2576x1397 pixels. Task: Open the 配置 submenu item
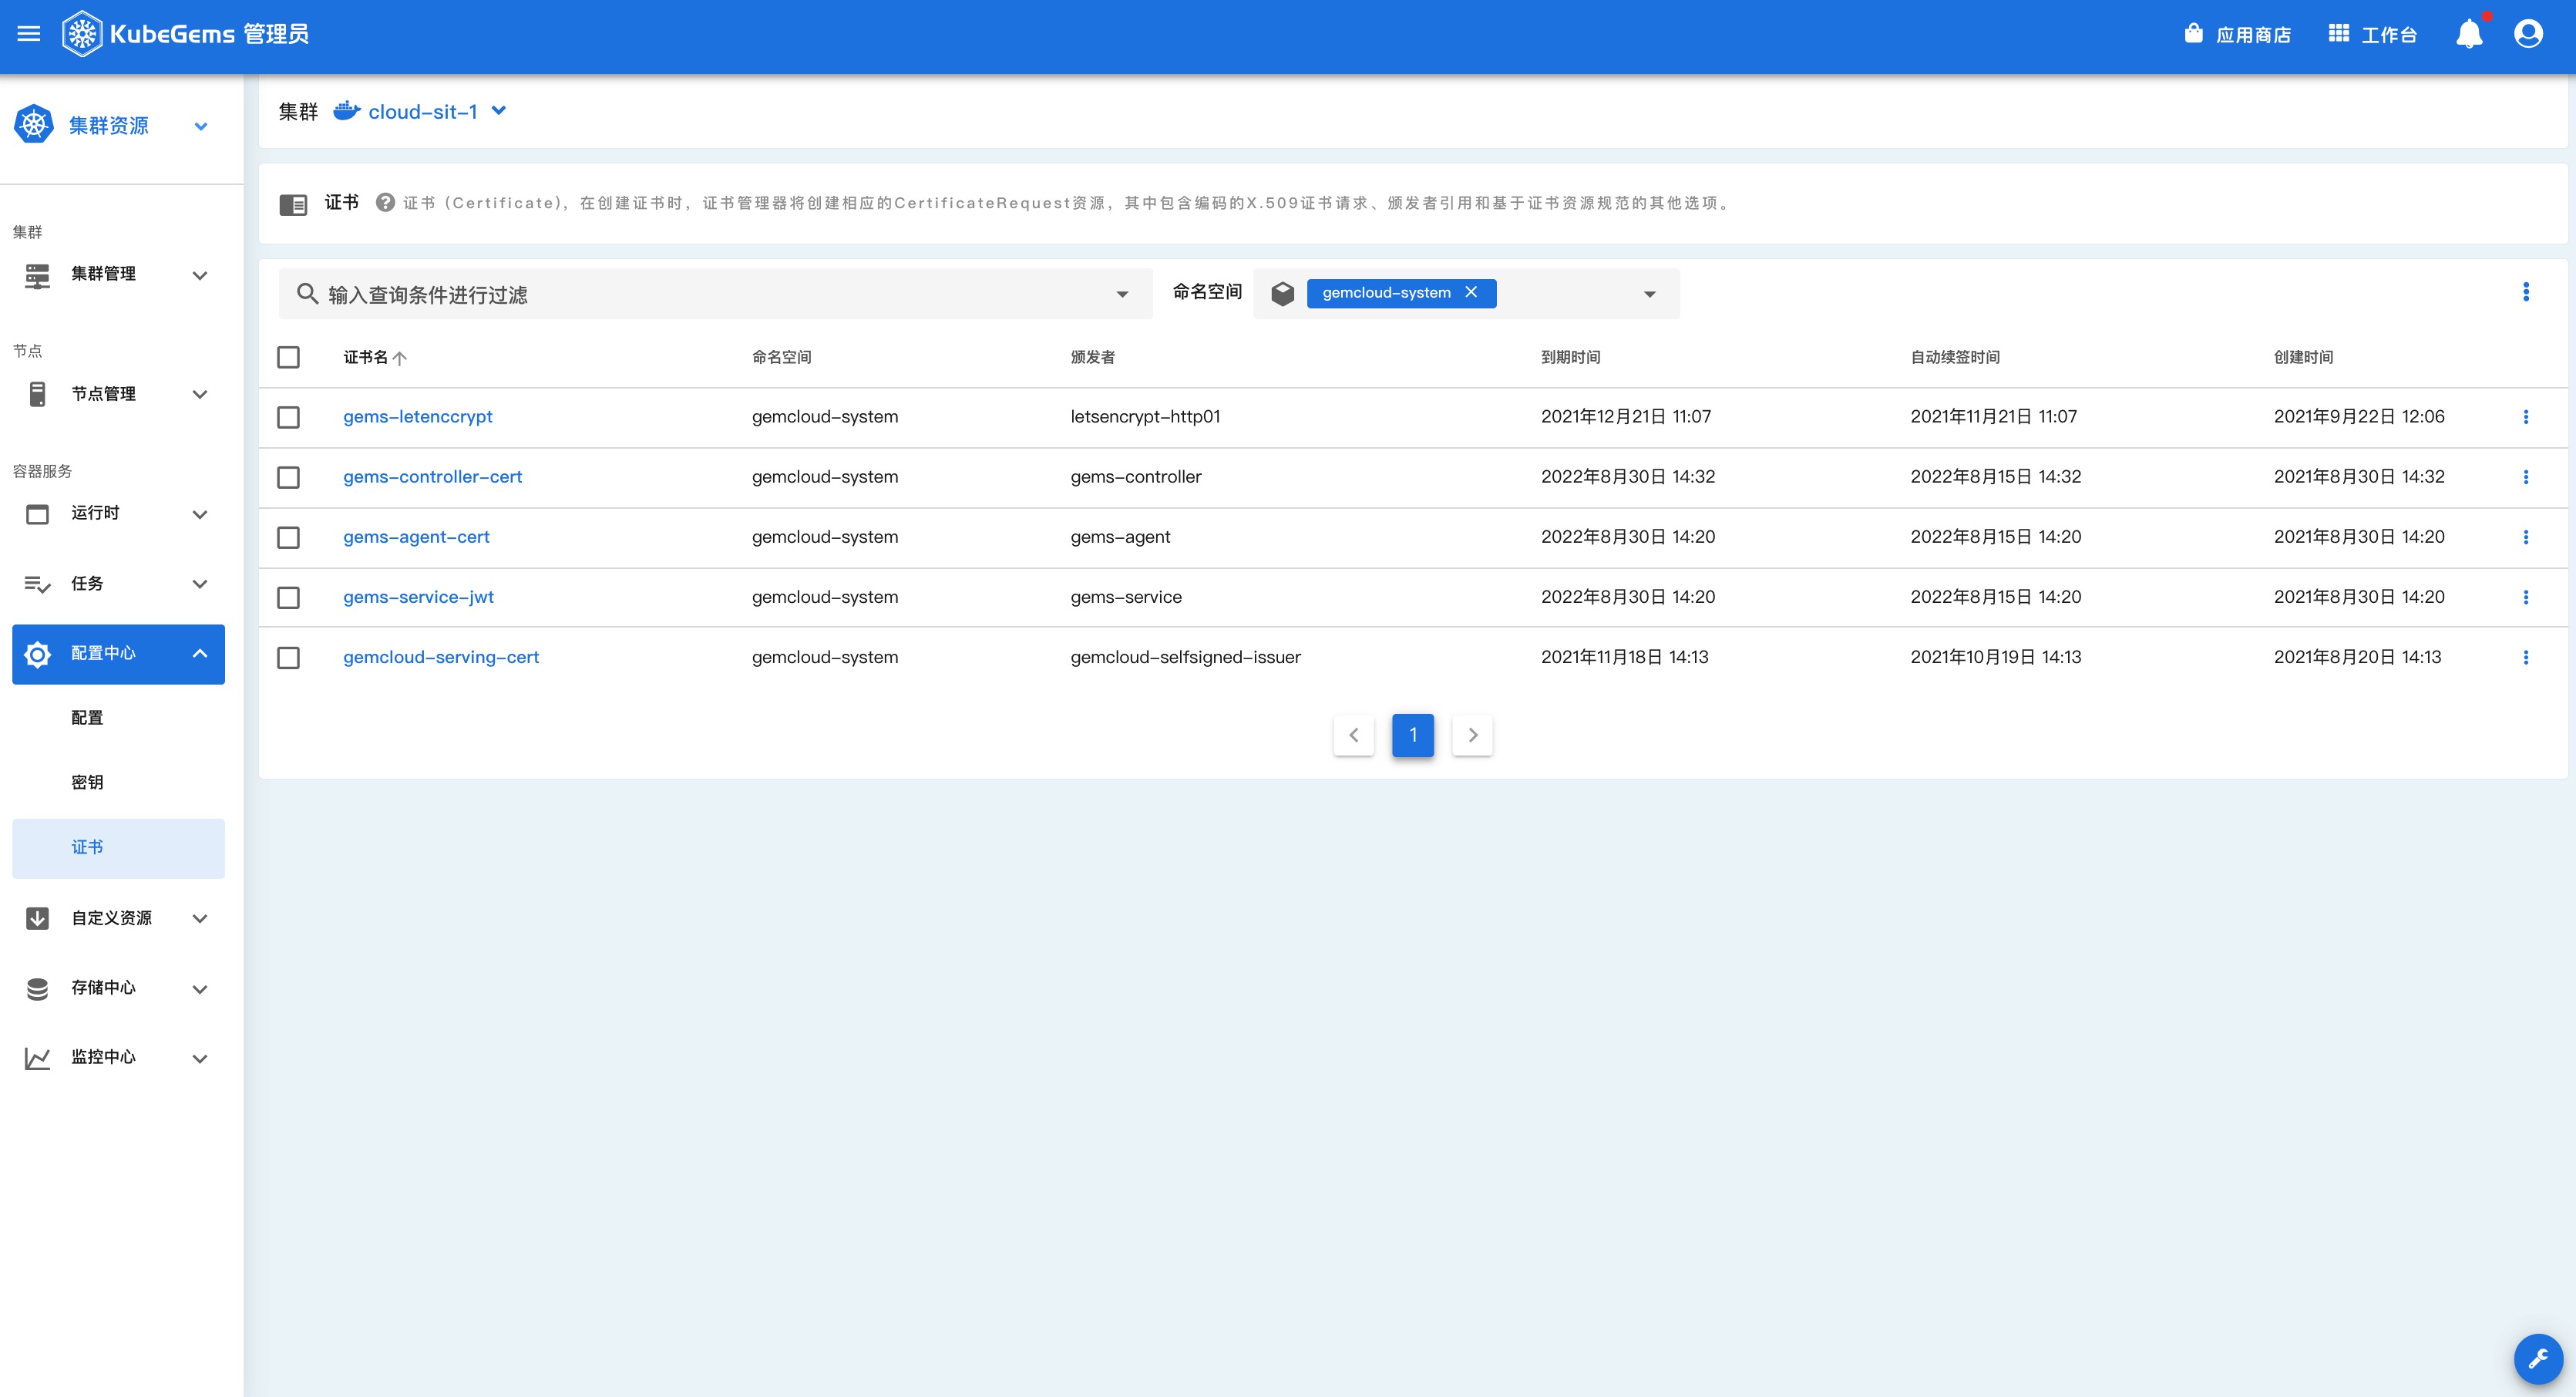pyautogui.click(x=118, y=718)
